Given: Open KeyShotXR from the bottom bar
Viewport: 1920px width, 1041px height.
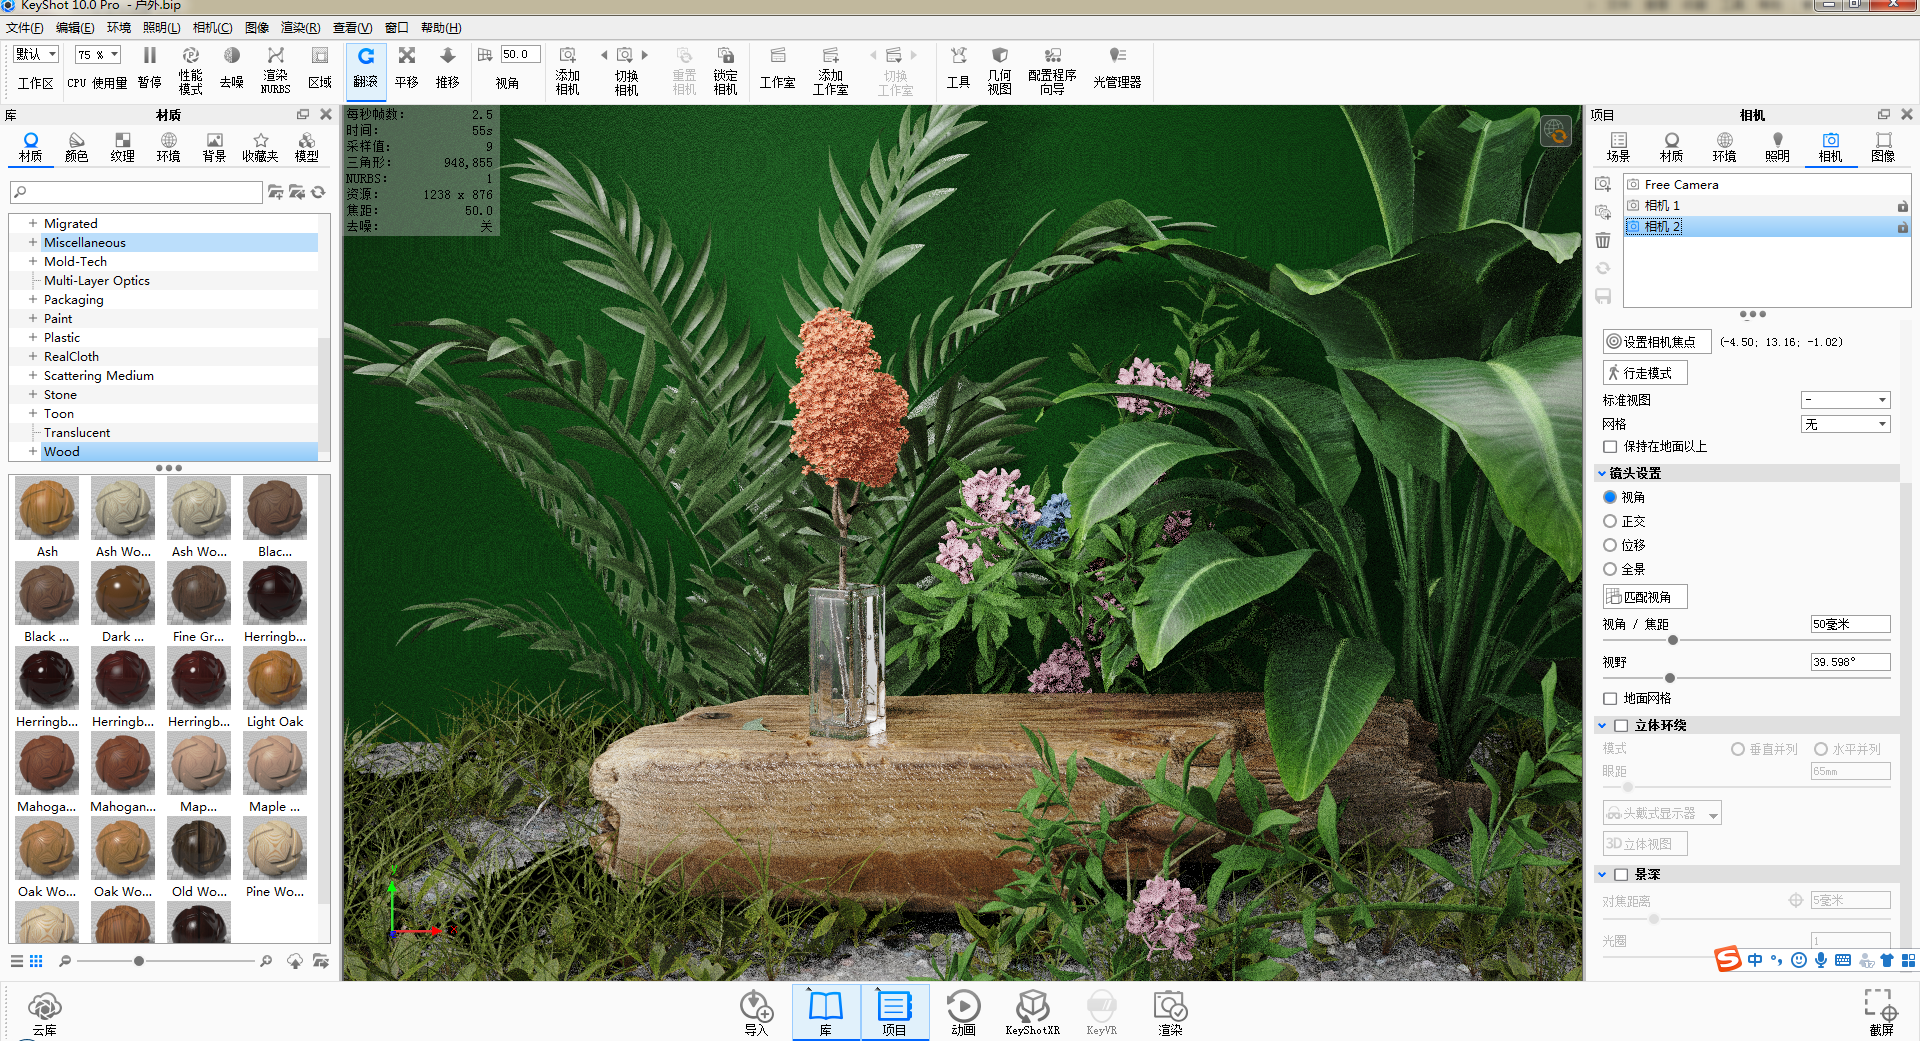Looking at the screenshot, I should [1032, 1012].
